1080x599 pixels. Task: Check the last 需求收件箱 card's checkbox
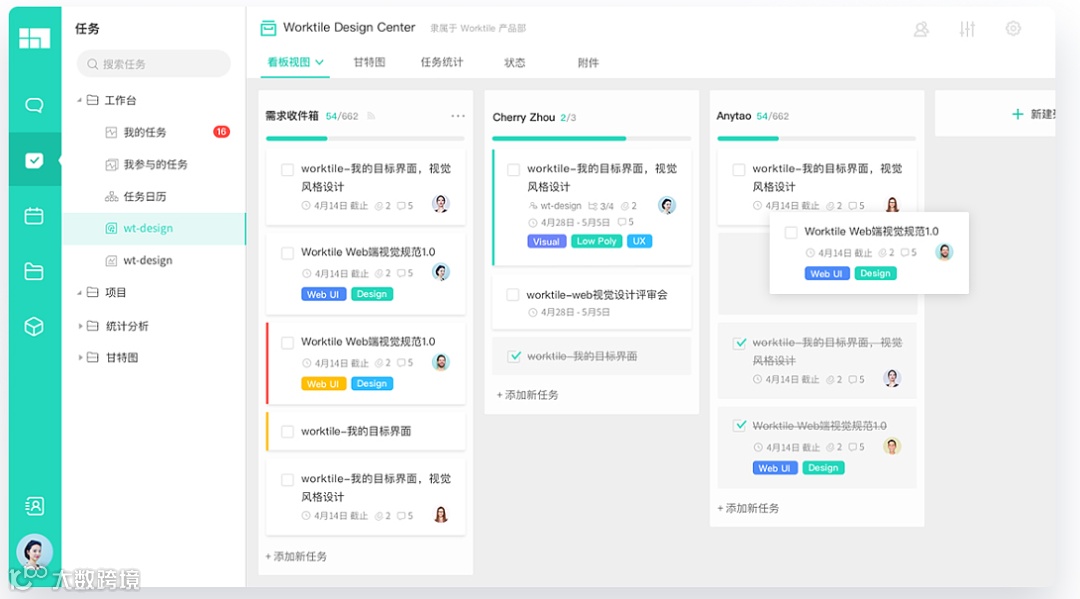click(287, 479)
